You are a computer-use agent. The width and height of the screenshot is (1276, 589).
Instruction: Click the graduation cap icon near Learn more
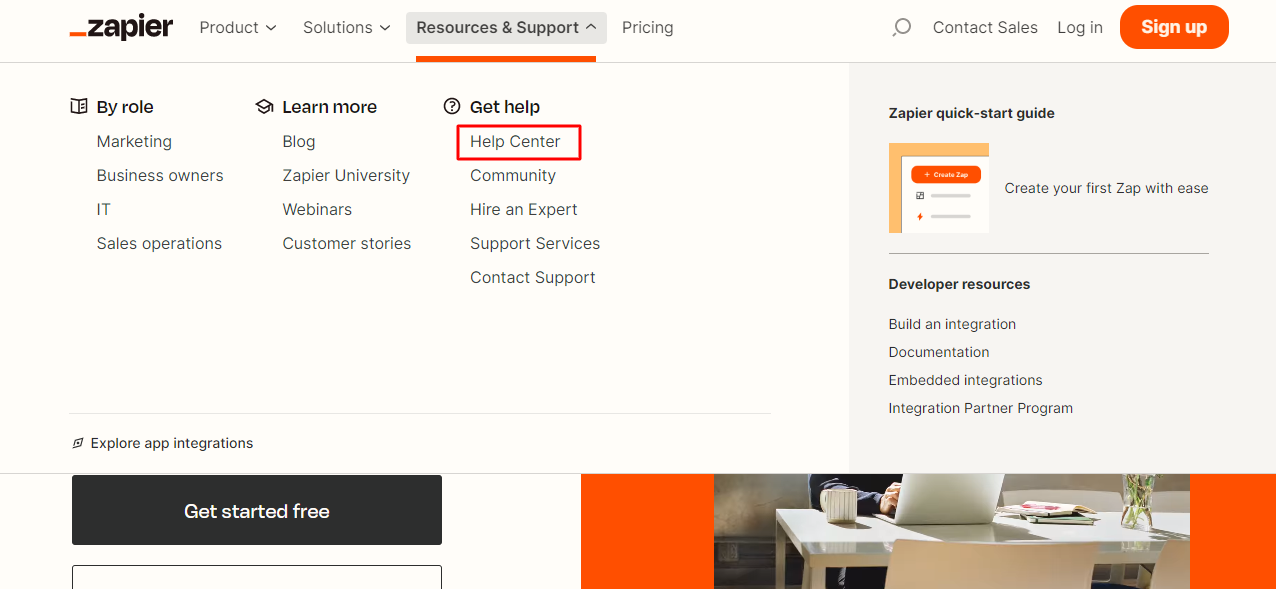click(264, 106)
